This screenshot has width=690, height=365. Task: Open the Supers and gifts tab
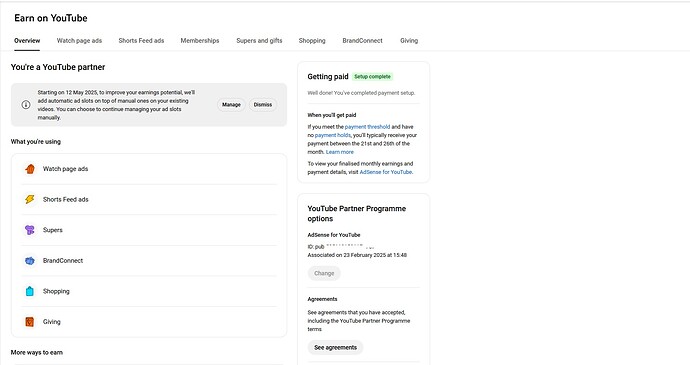pyautogui.click(x=259, y=41)
